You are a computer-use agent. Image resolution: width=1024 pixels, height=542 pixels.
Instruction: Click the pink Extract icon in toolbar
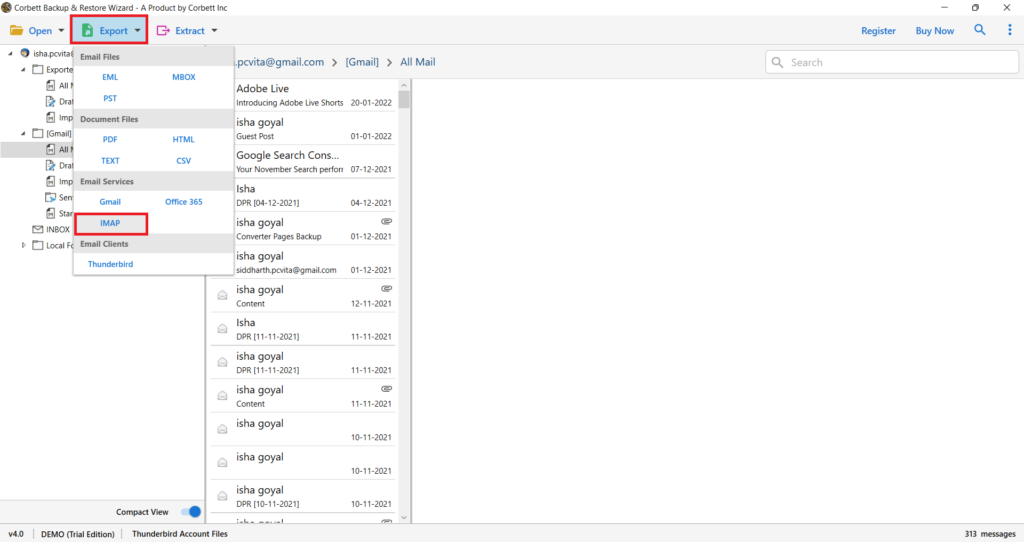pyautogui.click(x=163, y=31)
